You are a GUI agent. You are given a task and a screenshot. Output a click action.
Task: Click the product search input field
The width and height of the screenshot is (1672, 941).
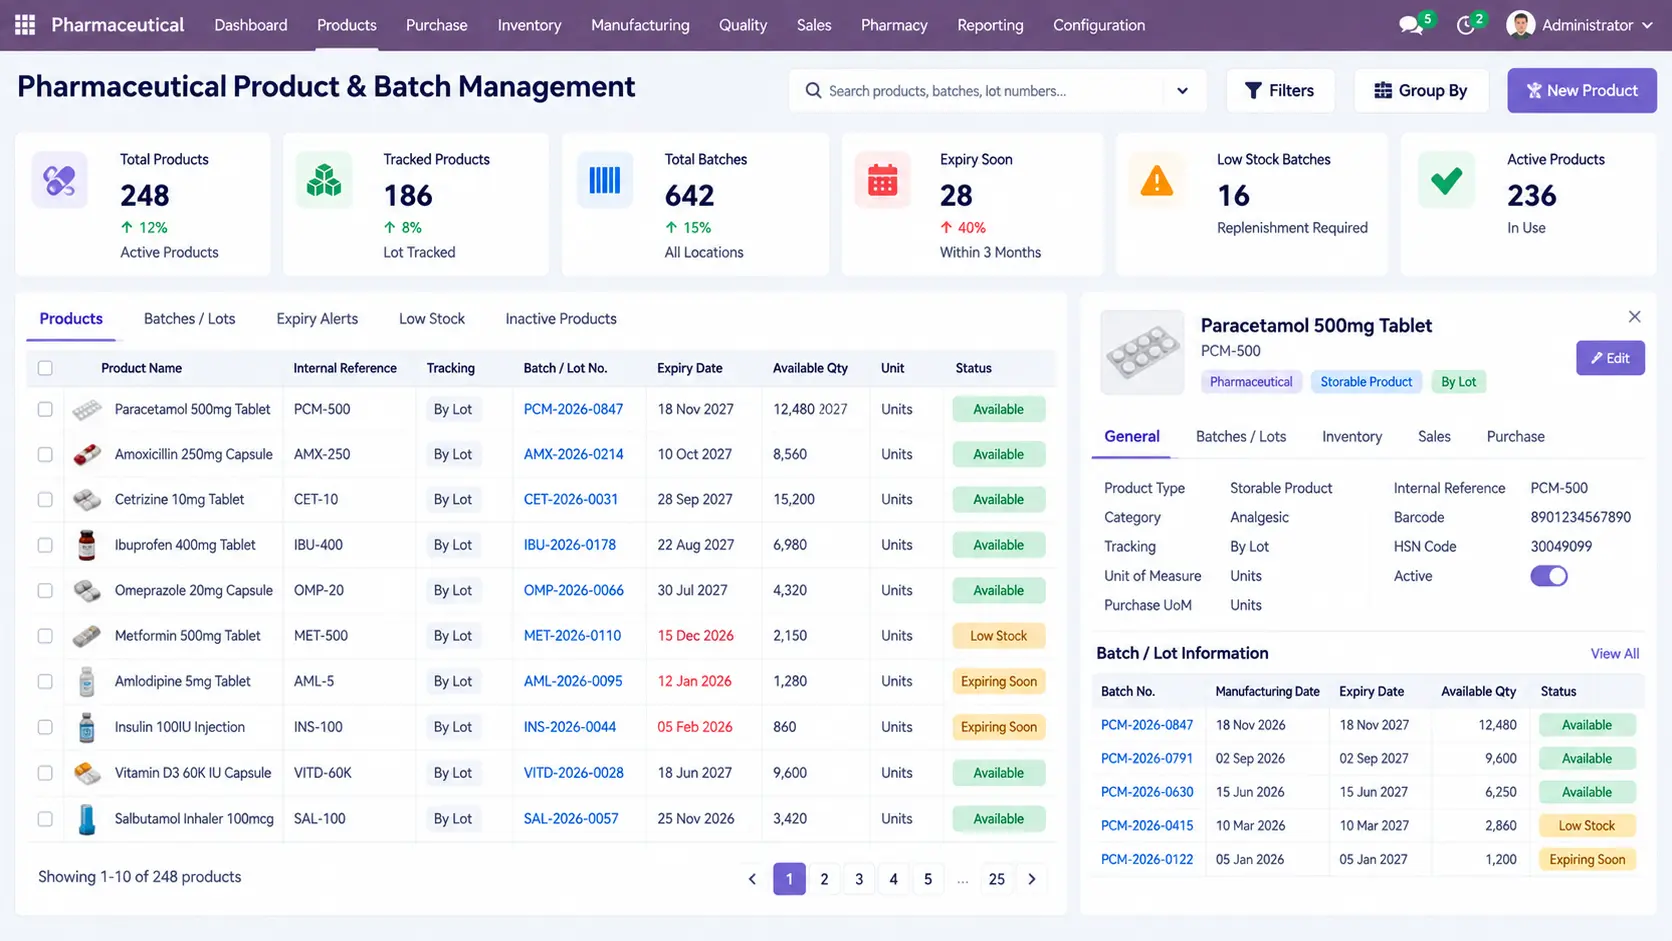point(995,91)
